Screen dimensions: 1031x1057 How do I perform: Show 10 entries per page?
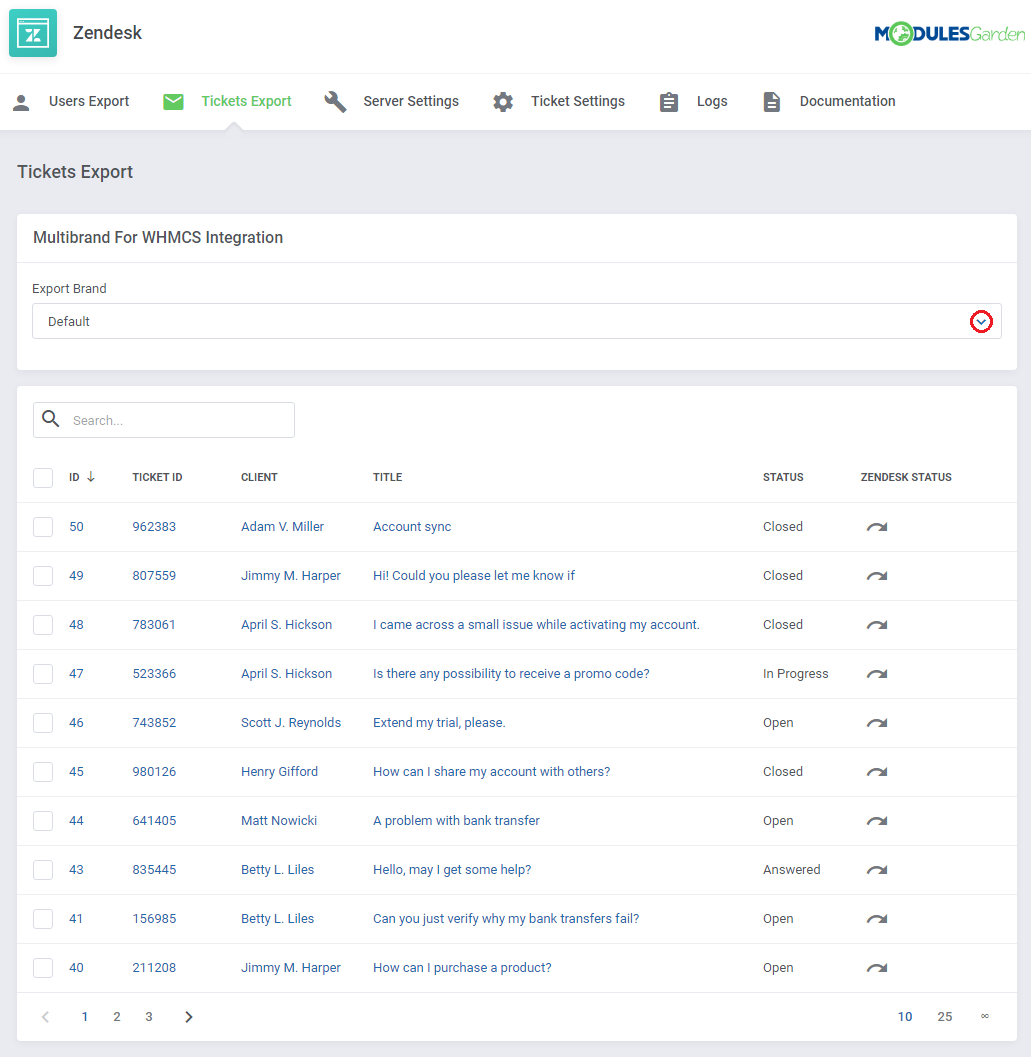[905, 1017]
